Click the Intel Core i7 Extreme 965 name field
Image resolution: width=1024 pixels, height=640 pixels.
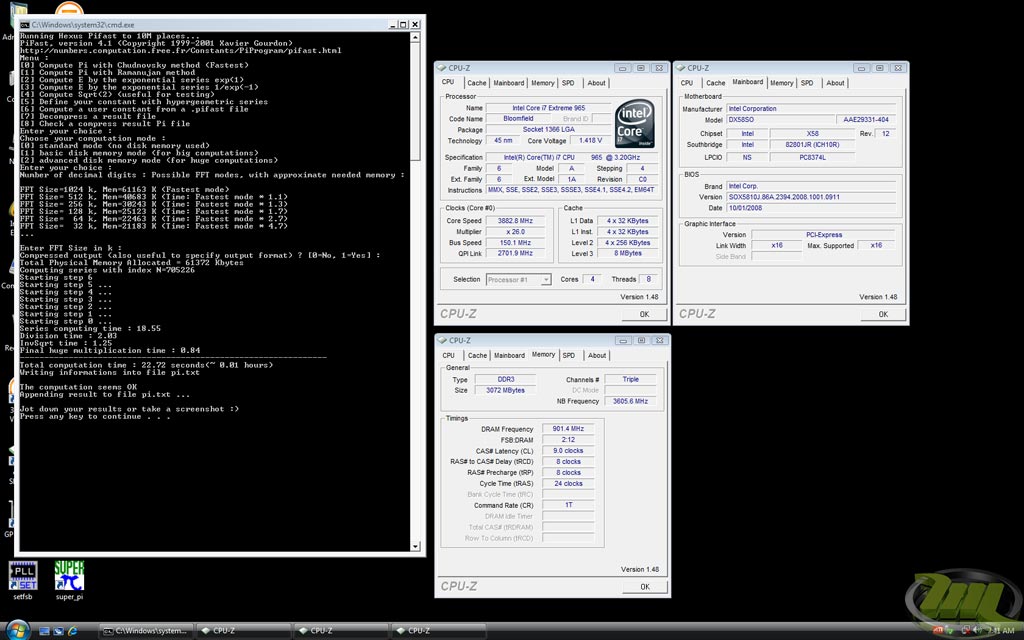point(549,108)
